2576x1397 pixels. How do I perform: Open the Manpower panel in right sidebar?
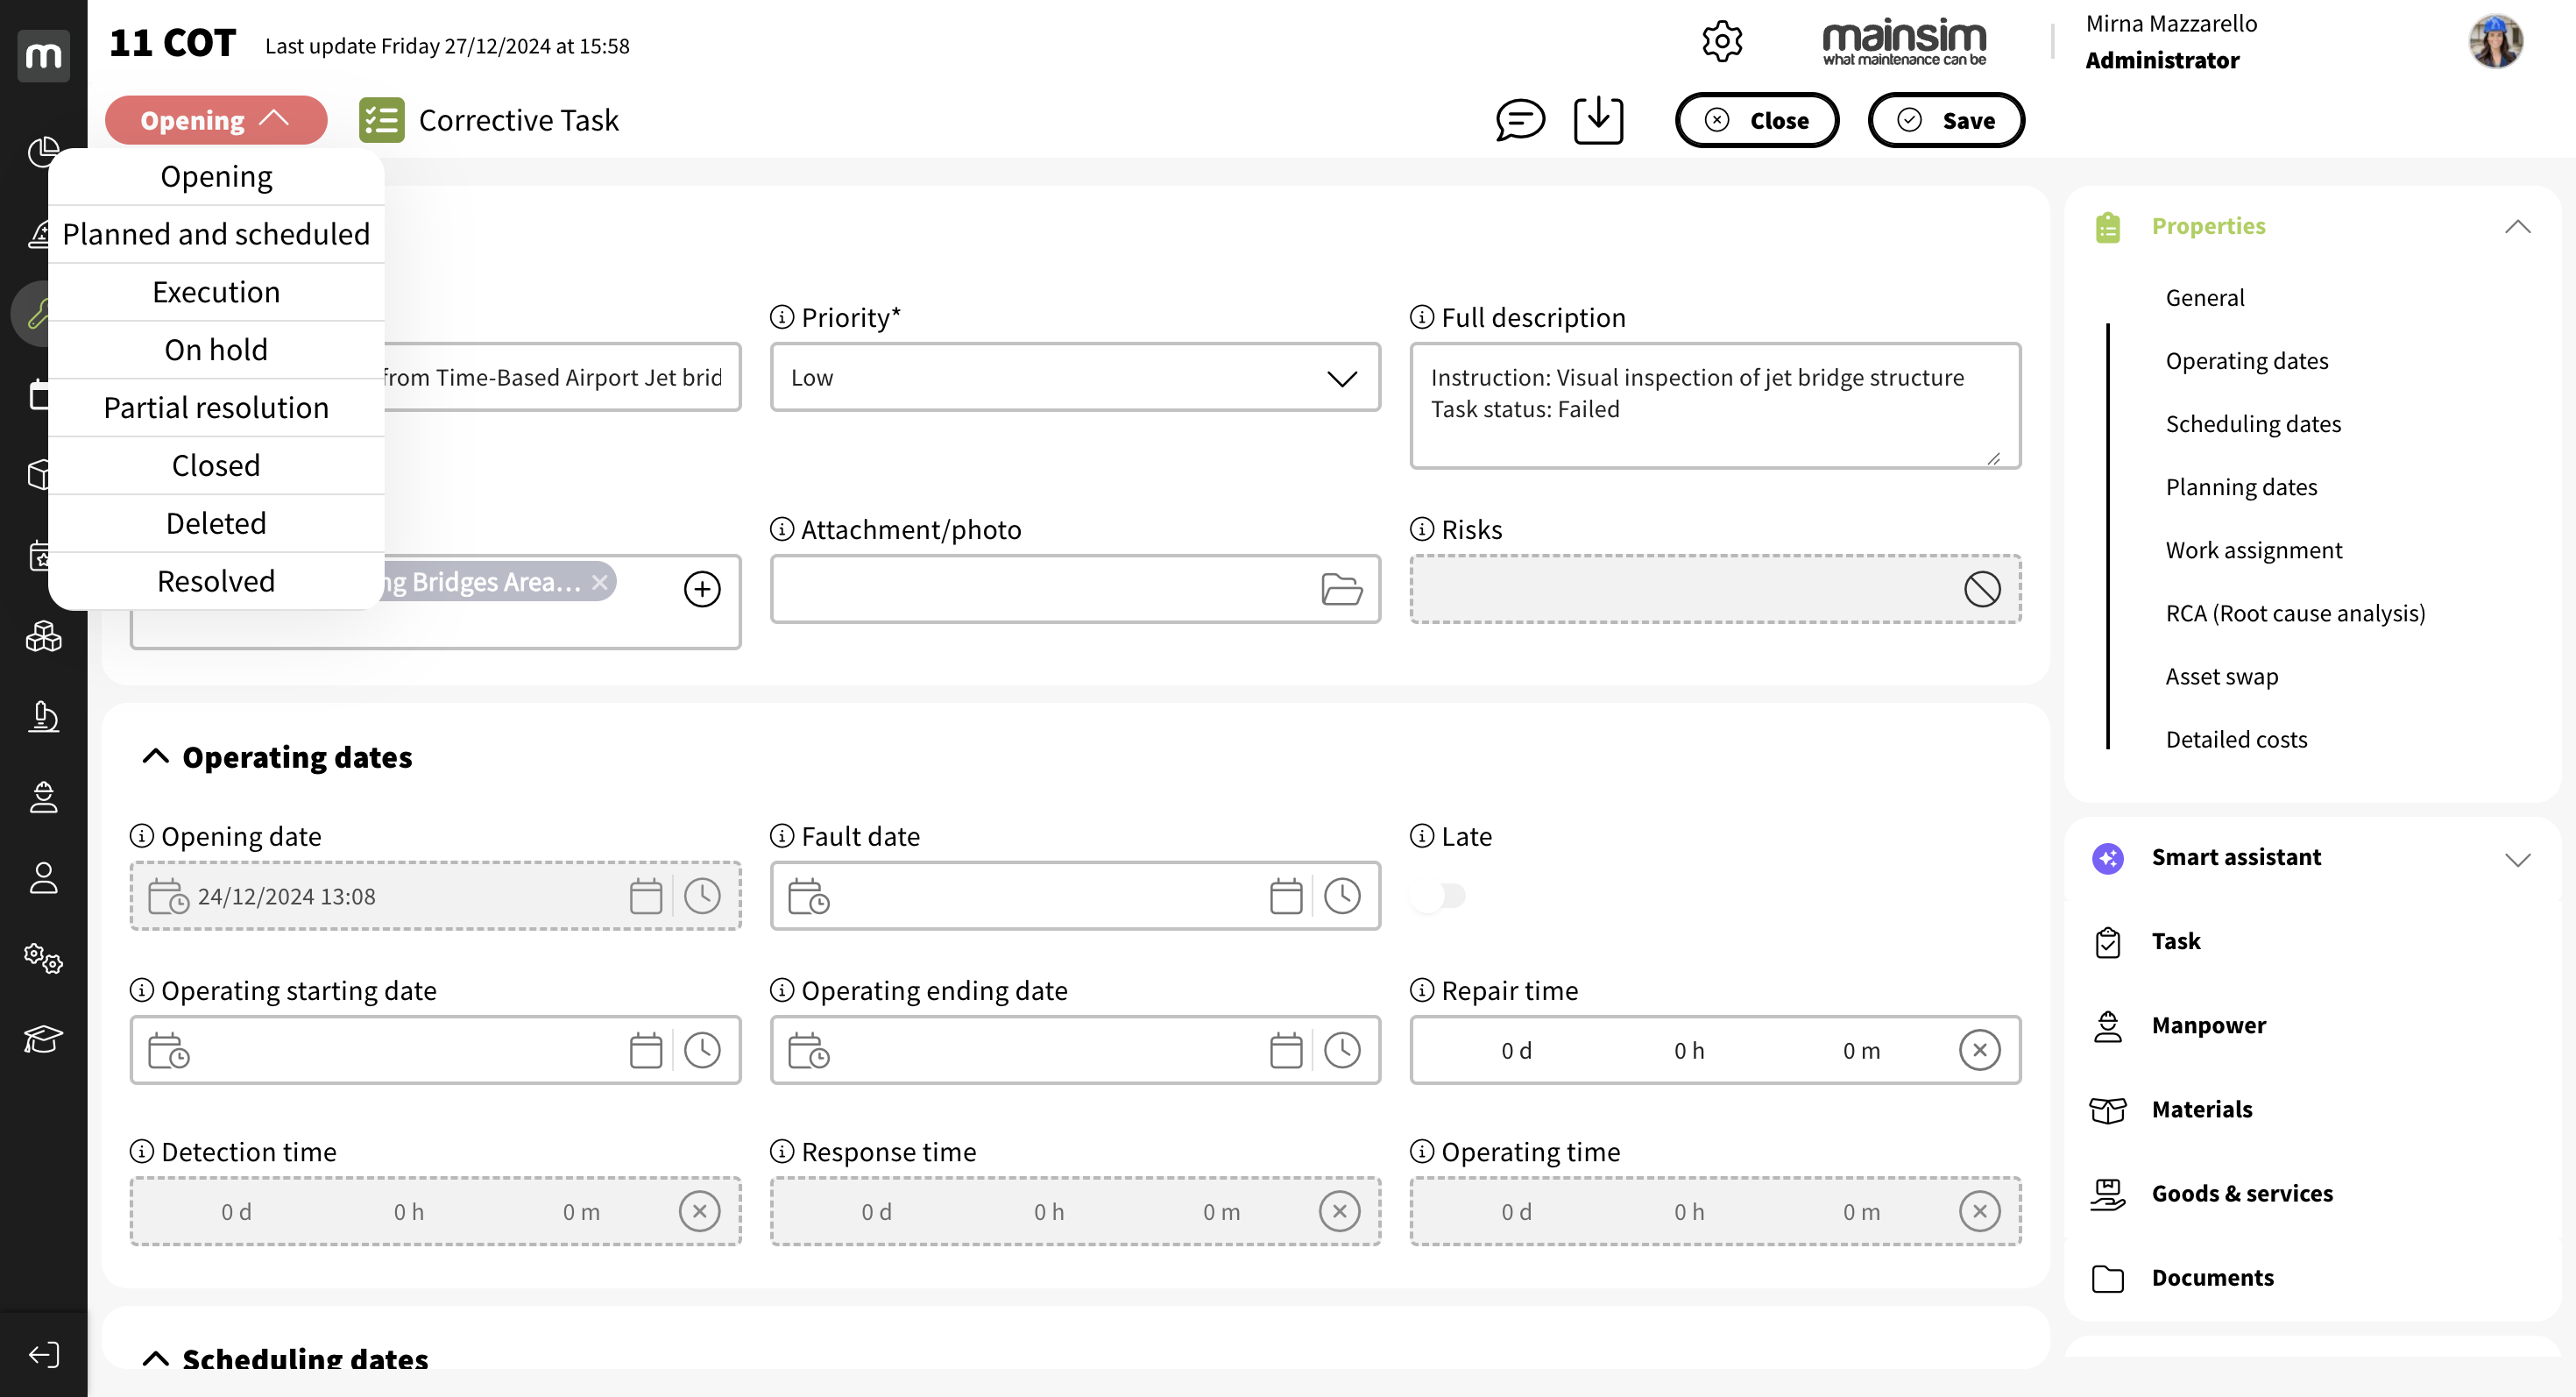click(x=2107, y=1026)
